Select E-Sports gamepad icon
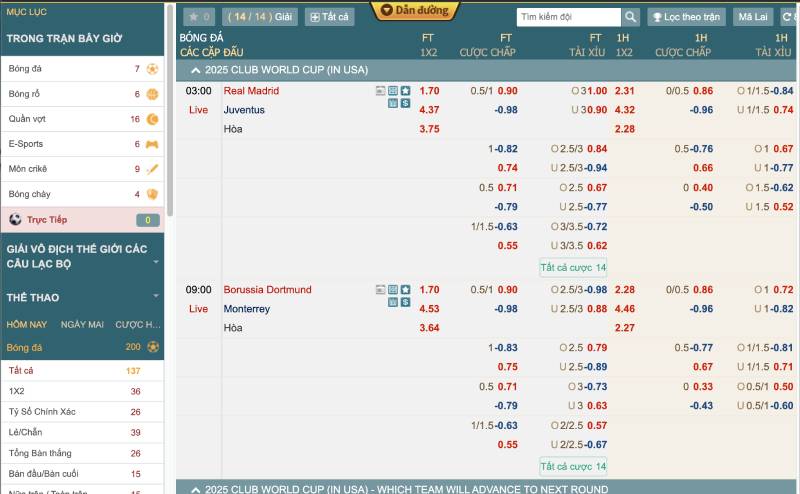Image resolution: width=800 pixels, height=494 pixels. 152,144
